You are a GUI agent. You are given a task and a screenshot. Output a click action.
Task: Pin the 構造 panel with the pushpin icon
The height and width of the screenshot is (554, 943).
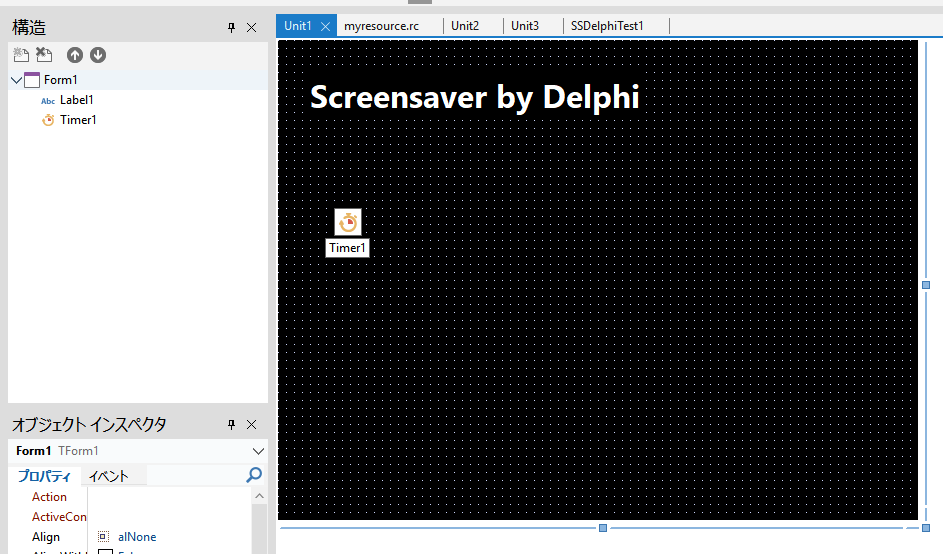tap(232, 28)
